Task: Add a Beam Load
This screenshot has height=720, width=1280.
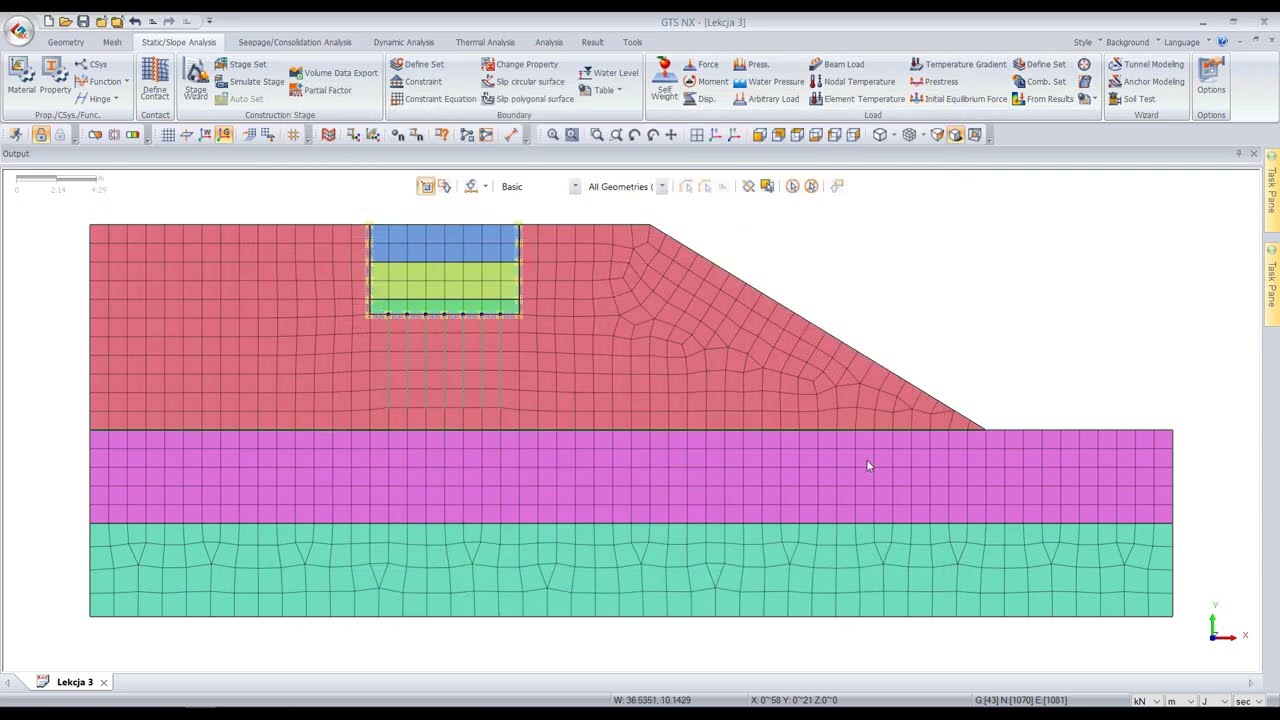Action: (836, 64)
